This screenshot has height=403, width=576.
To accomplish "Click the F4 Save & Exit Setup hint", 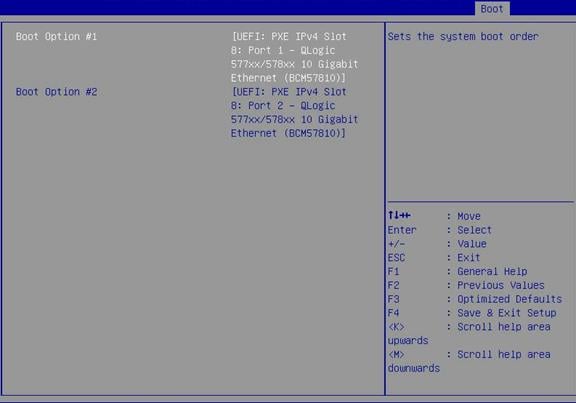I will coord(472,313).
